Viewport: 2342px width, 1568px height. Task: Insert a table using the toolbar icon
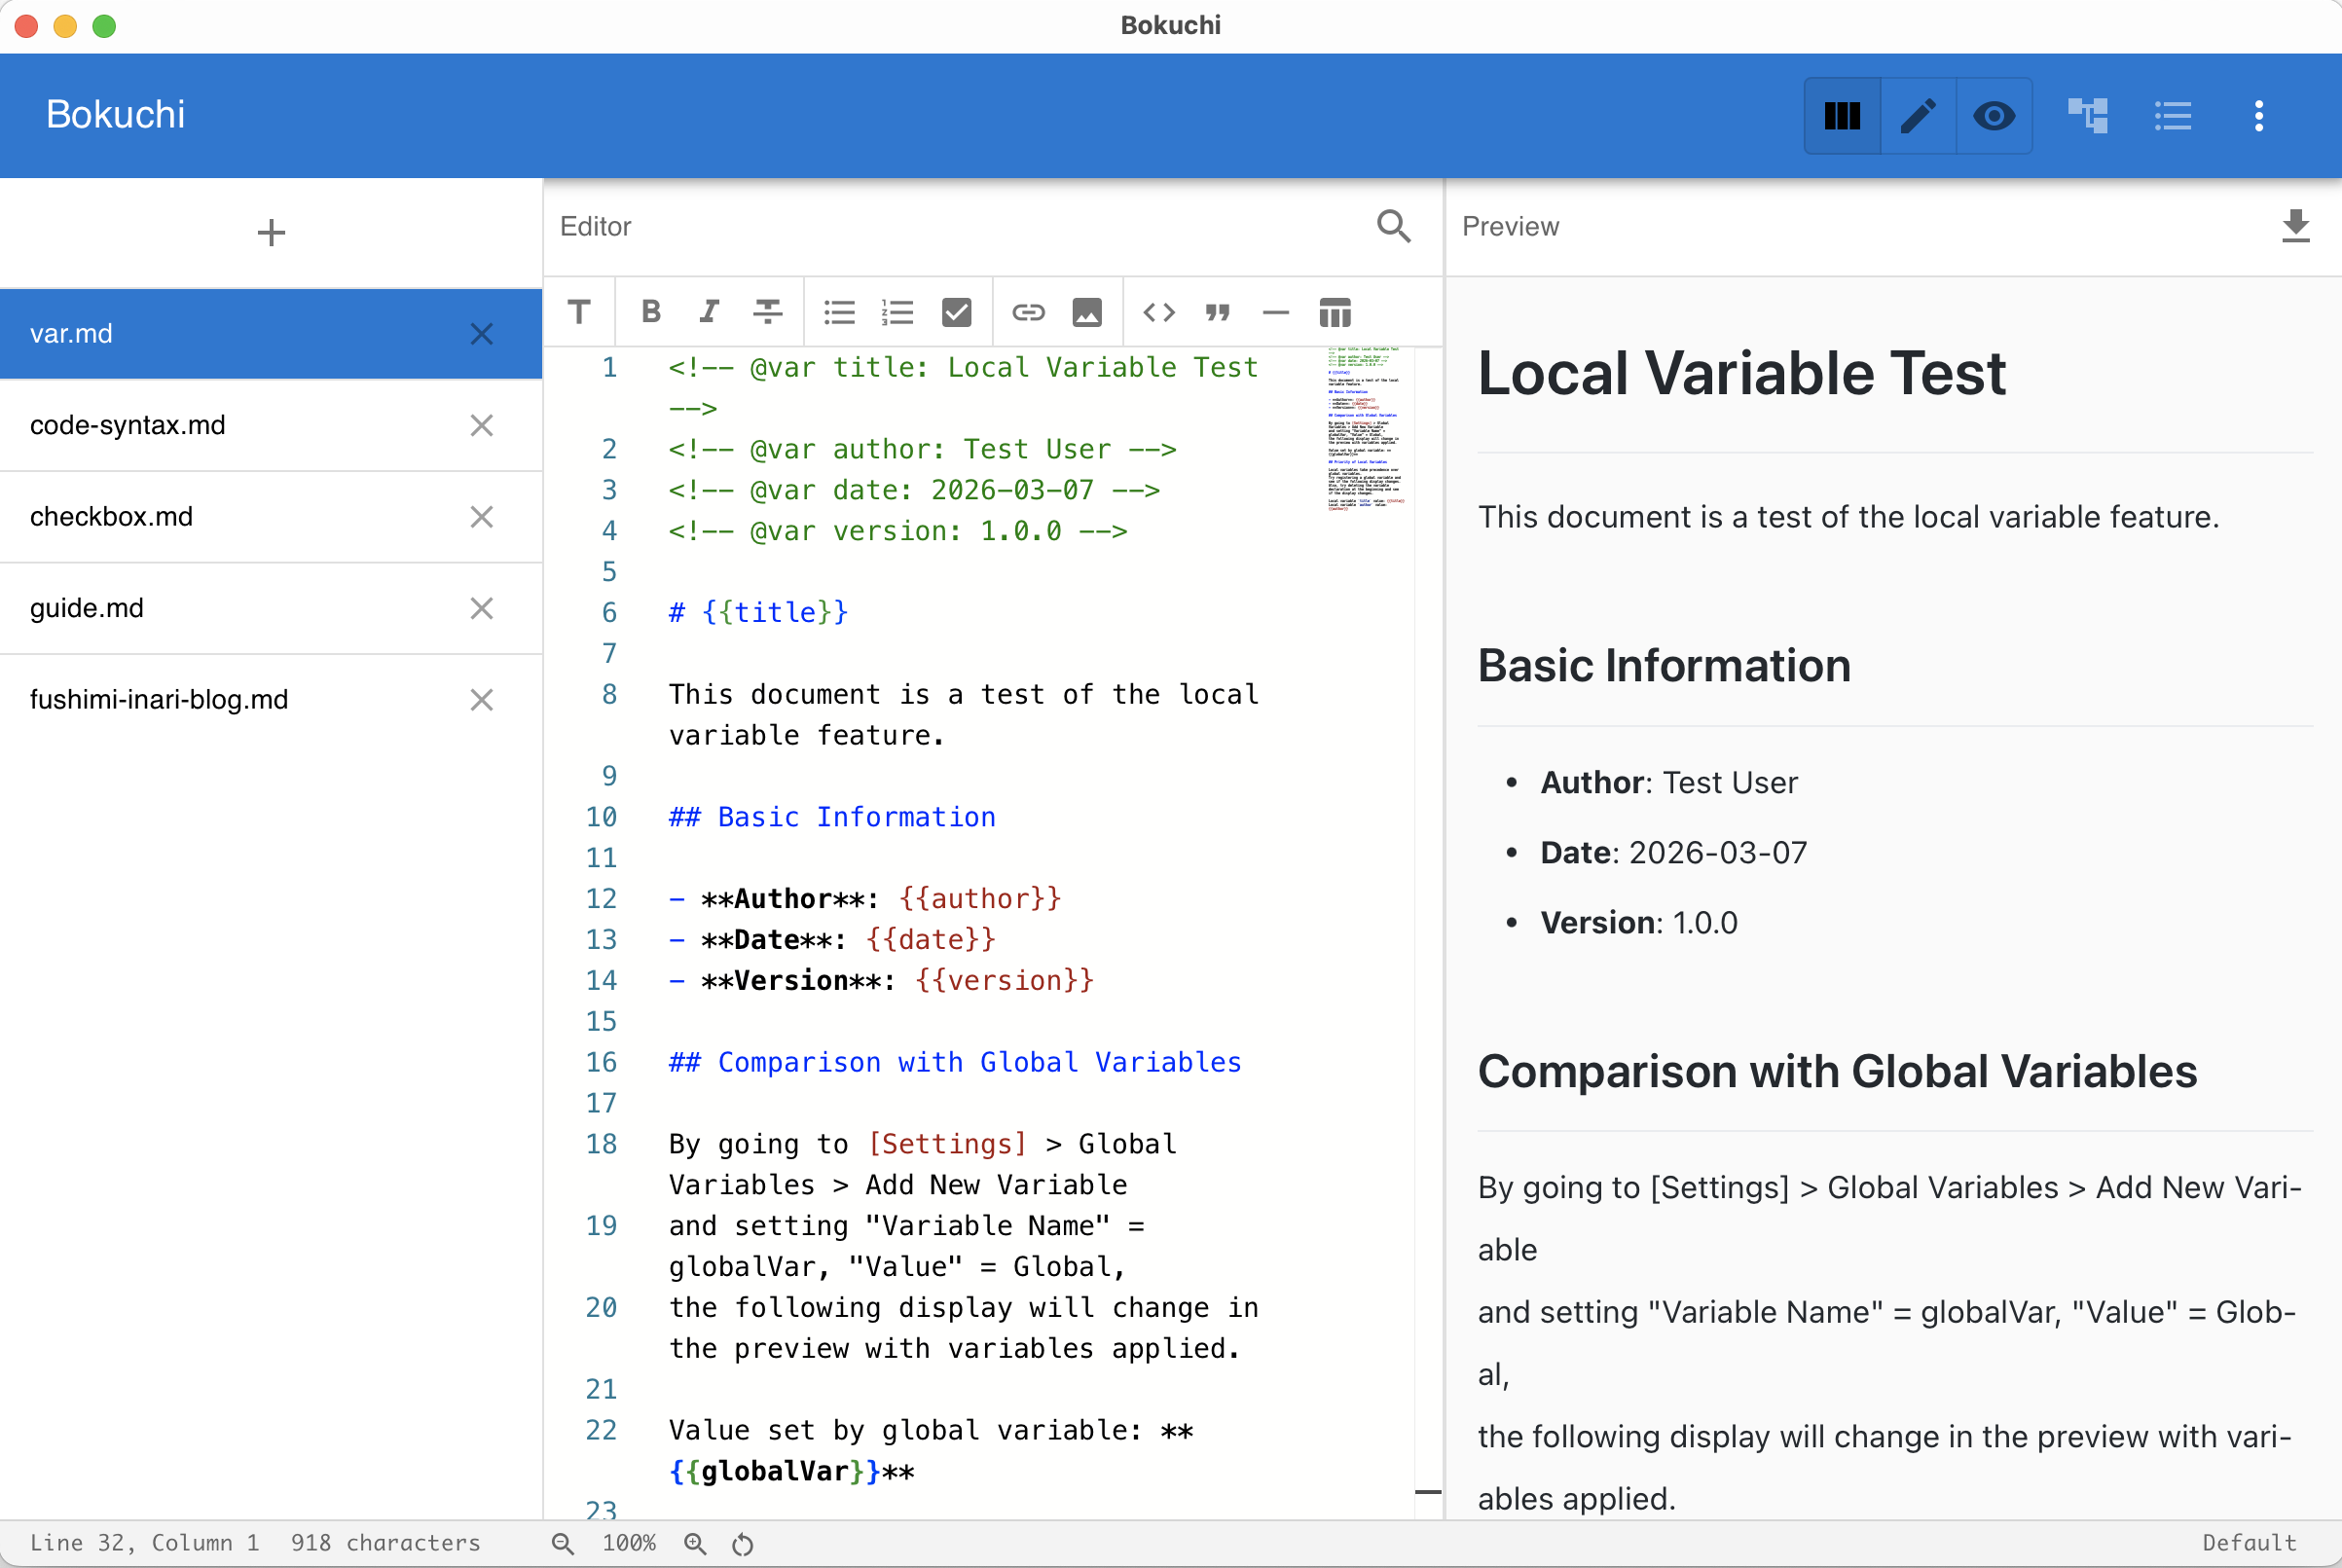click(x=1335, y=312)
